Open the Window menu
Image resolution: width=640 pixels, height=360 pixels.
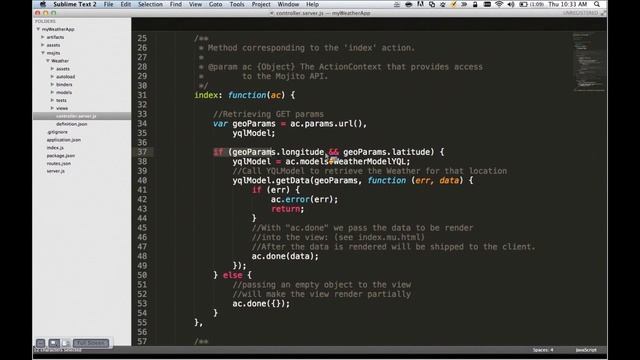pyautogui.click(x=288, y=4)
